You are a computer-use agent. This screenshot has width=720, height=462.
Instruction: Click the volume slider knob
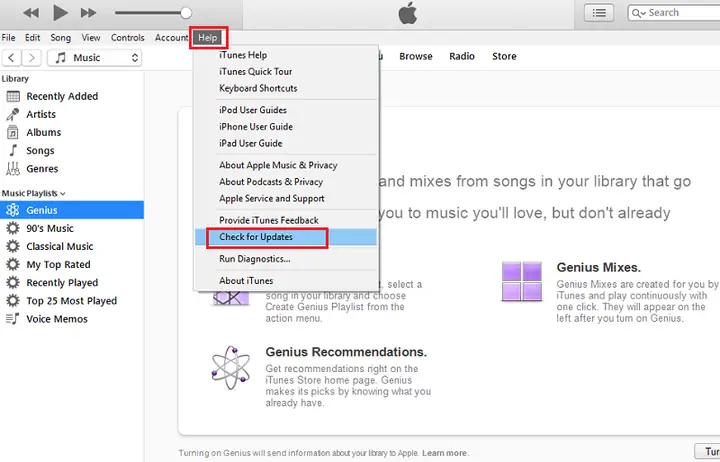pyautogui.click(x=186, y=13)
